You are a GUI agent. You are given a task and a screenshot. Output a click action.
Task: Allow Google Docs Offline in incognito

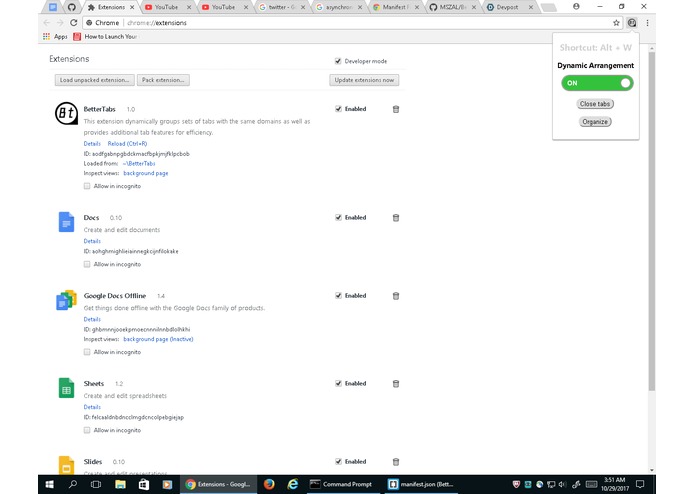(87, 352)
